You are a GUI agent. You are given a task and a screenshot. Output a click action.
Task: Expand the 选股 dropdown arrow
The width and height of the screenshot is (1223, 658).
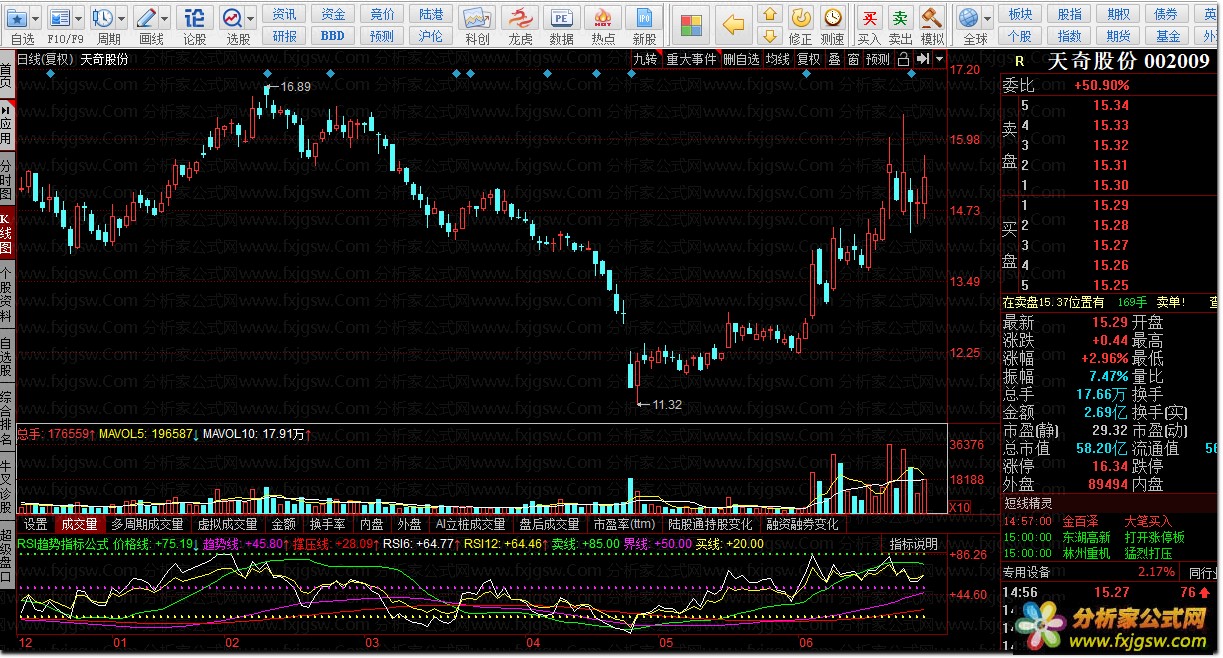point(250,18)
